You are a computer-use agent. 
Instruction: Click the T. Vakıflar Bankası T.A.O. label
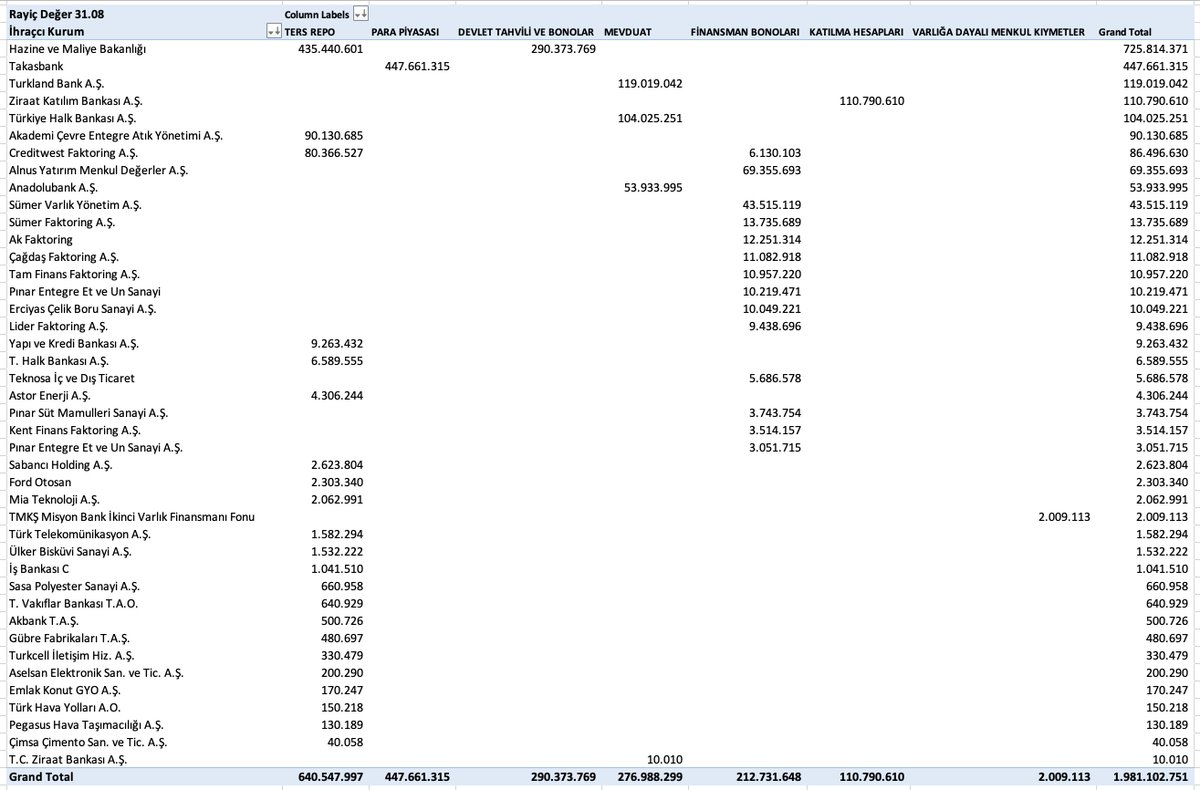73,603
